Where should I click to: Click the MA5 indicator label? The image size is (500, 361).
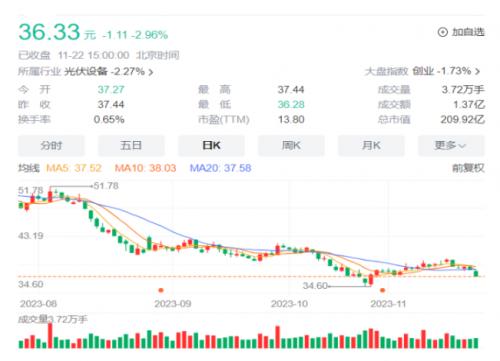73,168
